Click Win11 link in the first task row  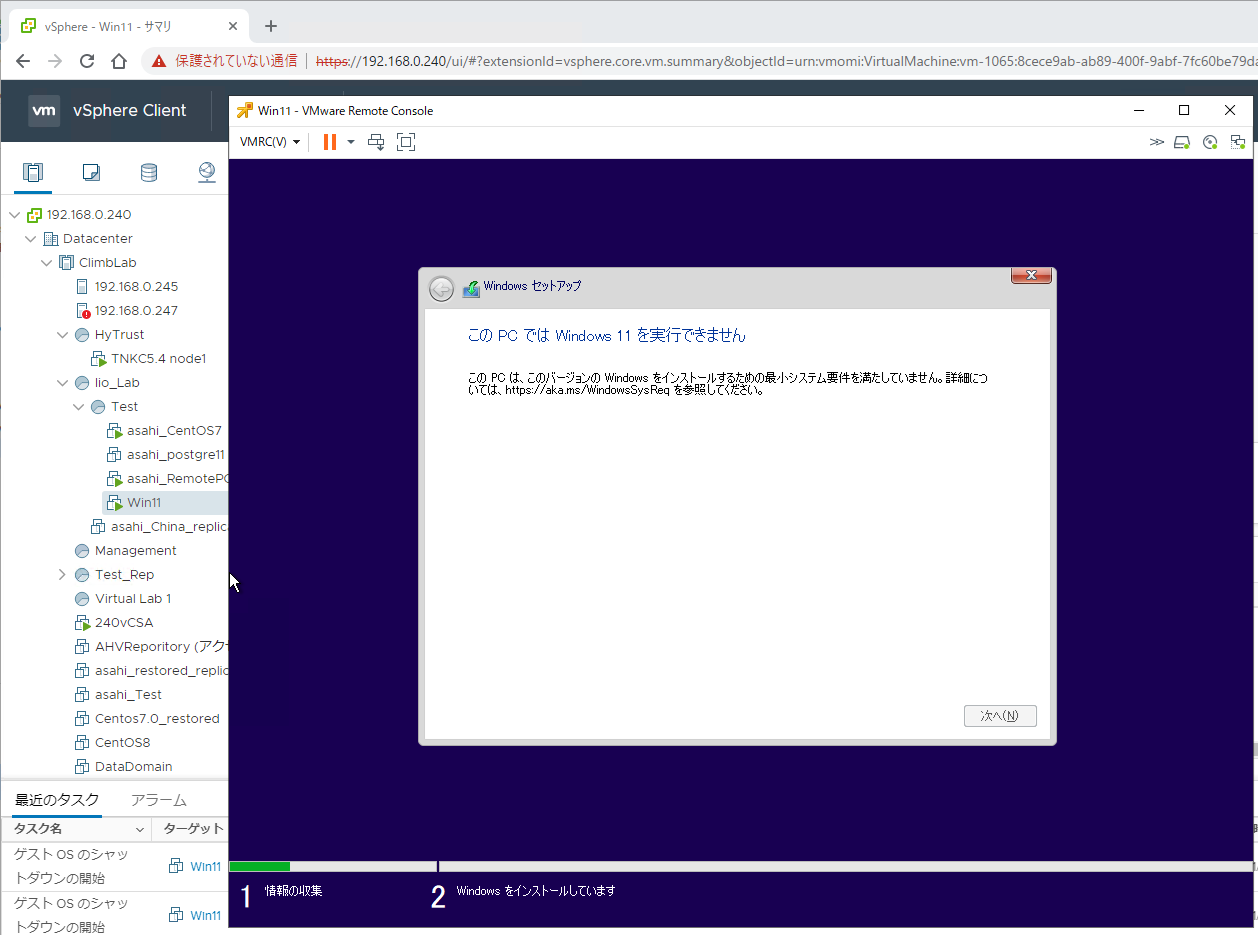[x=206, y=866]
